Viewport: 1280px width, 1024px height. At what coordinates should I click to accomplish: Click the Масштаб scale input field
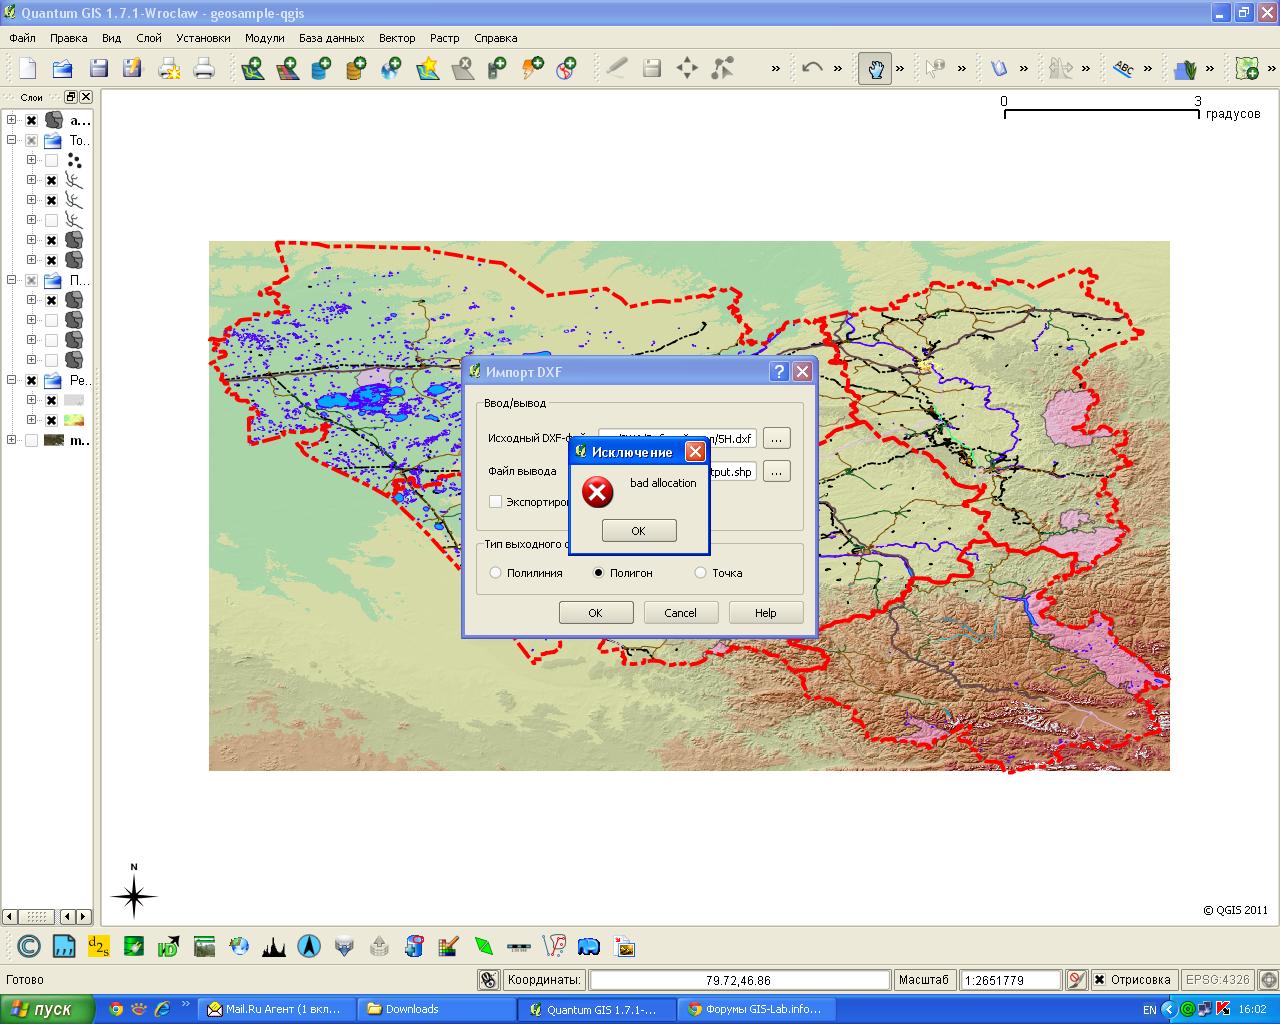pos(1010,980)
